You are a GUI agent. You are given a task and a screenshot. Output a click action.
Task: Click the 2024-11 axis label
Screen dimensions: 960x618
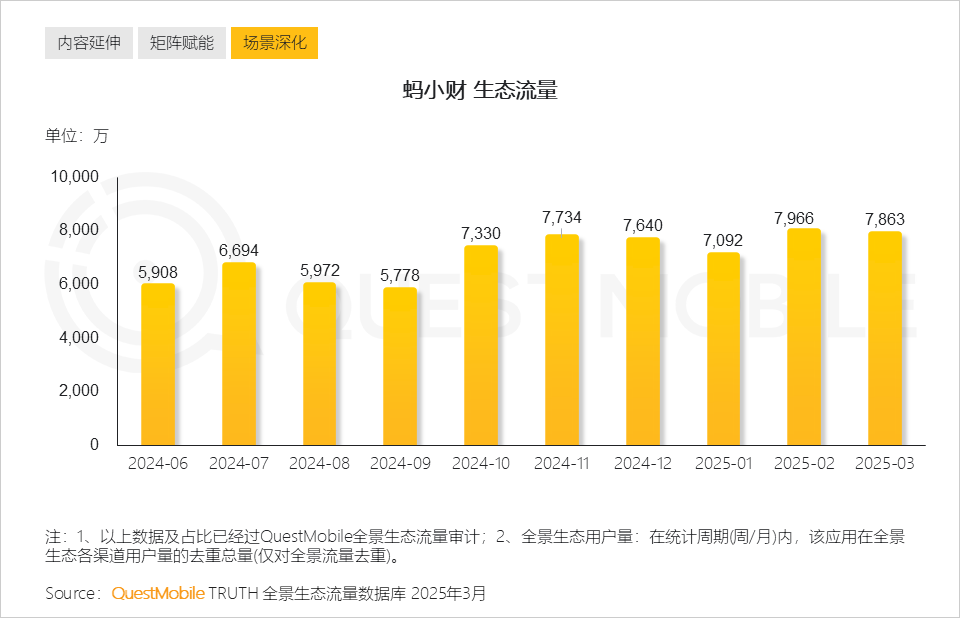pyautogui.click(x=562, y=464)
